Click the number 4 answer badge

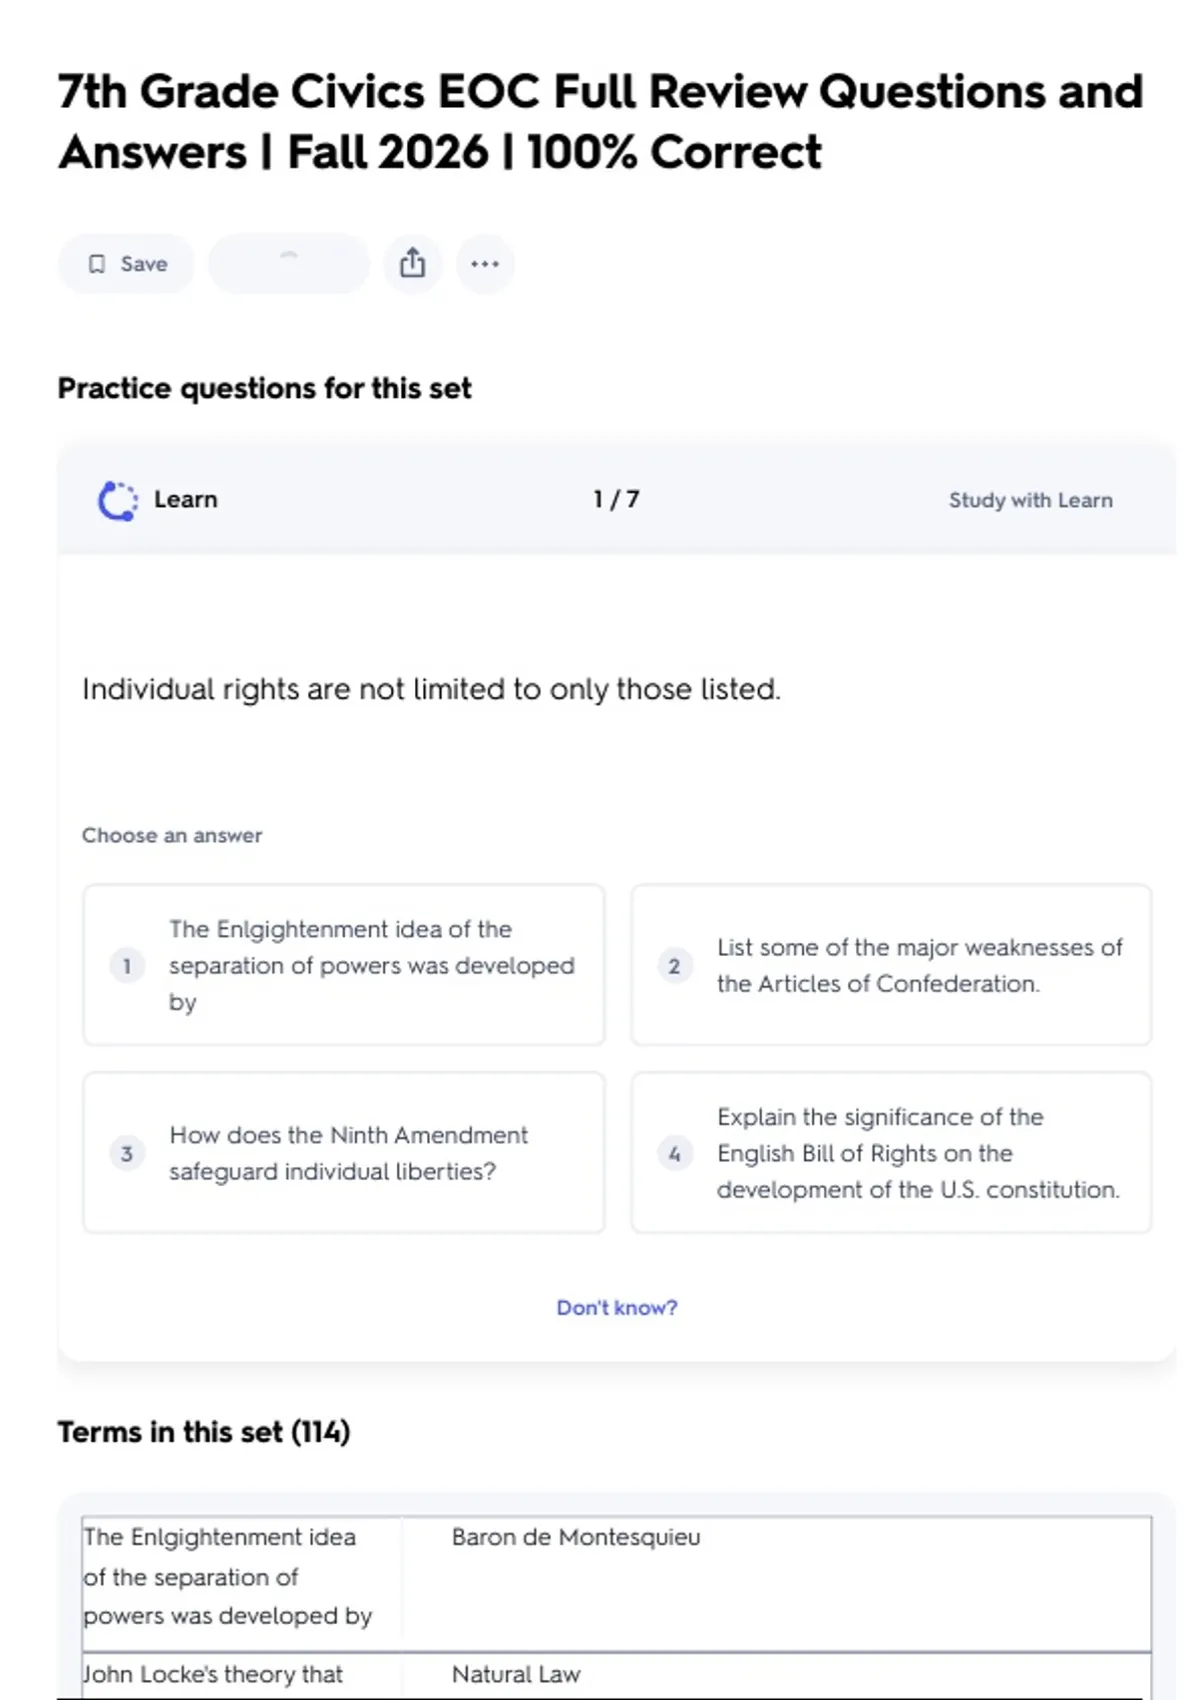674,1154
